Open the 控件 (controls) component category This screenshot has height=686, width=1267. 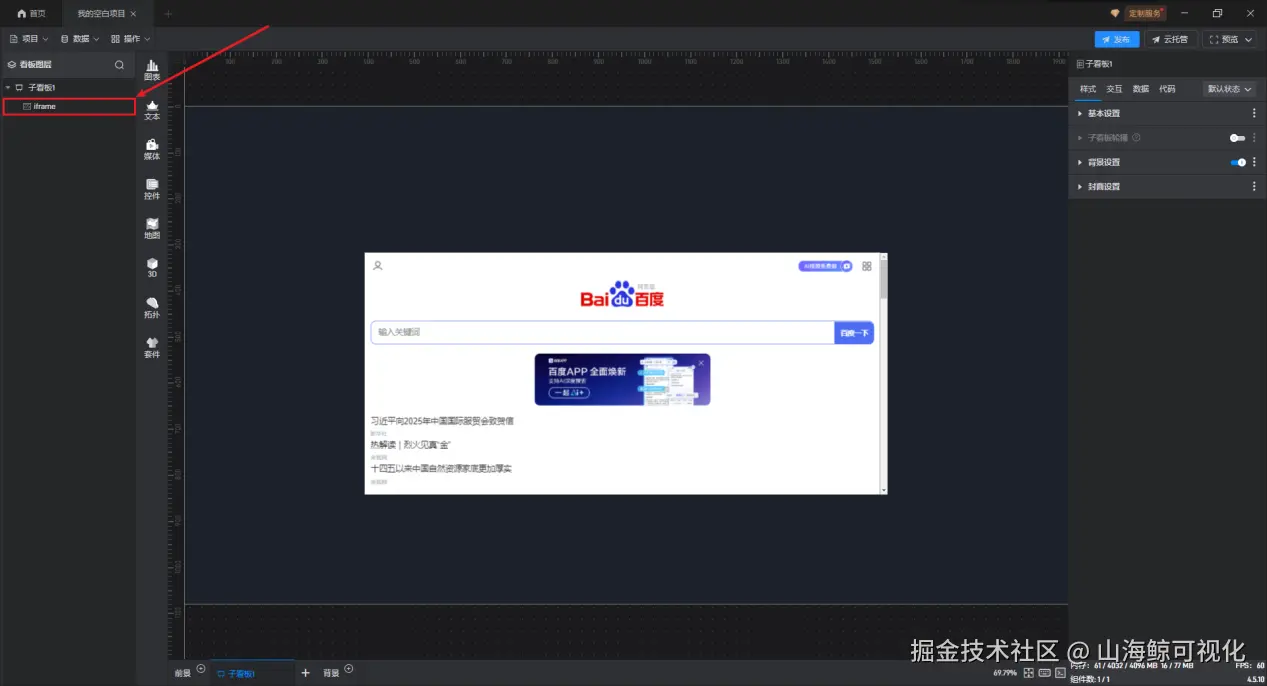pos(152,189)
